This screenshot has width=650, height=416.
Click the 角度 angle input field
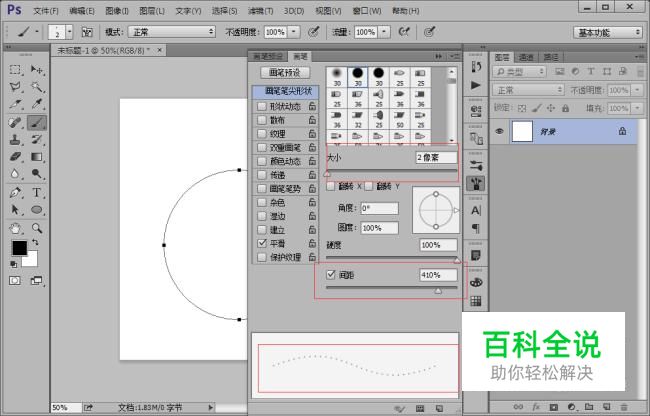[379, 208]
